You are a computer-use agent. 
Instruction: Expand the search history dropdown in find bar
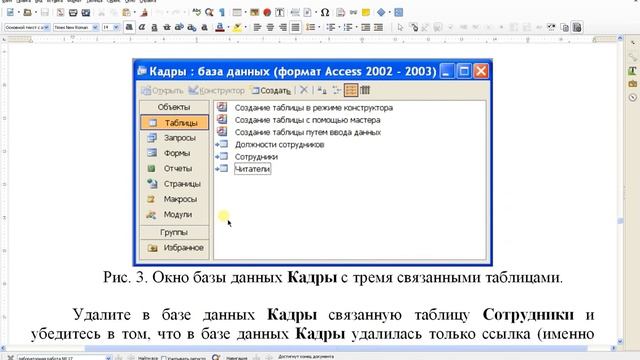pos(108,358)
